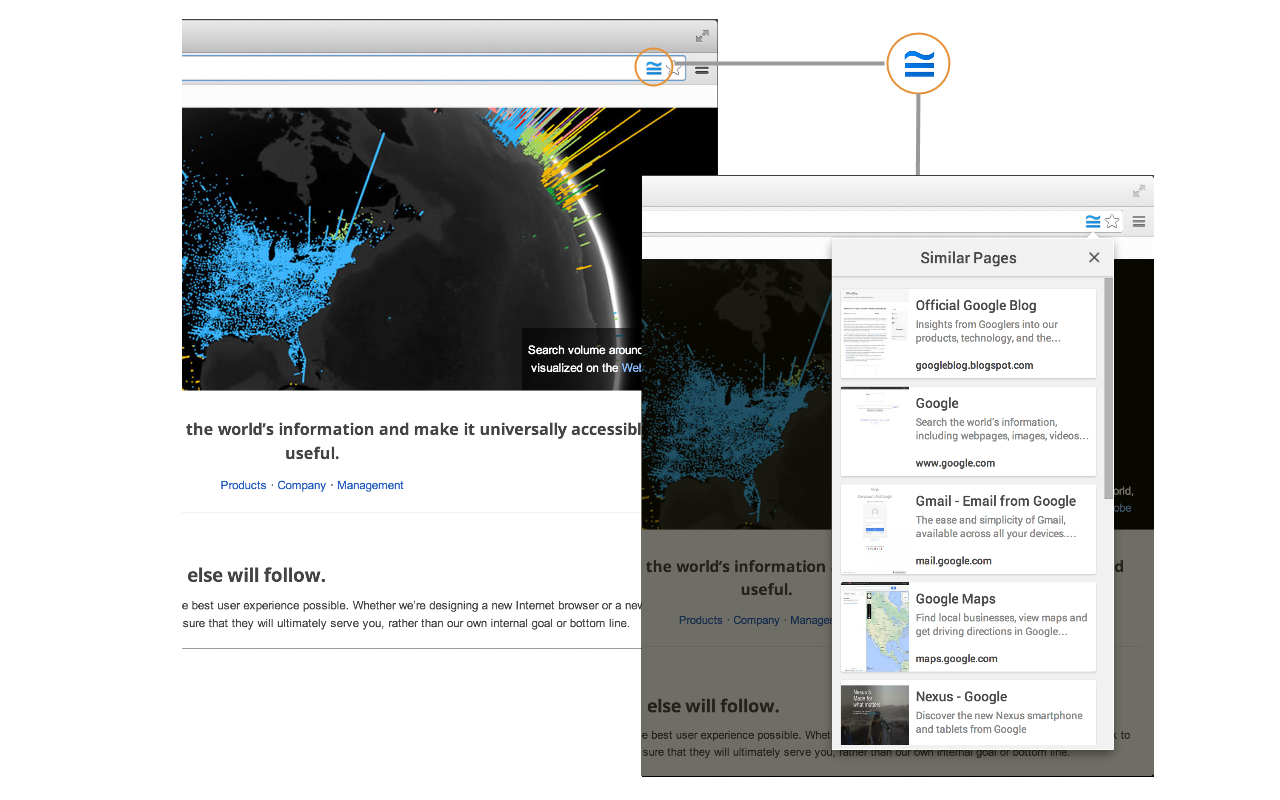Click googleblog.blogspot.com URL text
Screen dimensions: 1280x800
coord(975,366)
